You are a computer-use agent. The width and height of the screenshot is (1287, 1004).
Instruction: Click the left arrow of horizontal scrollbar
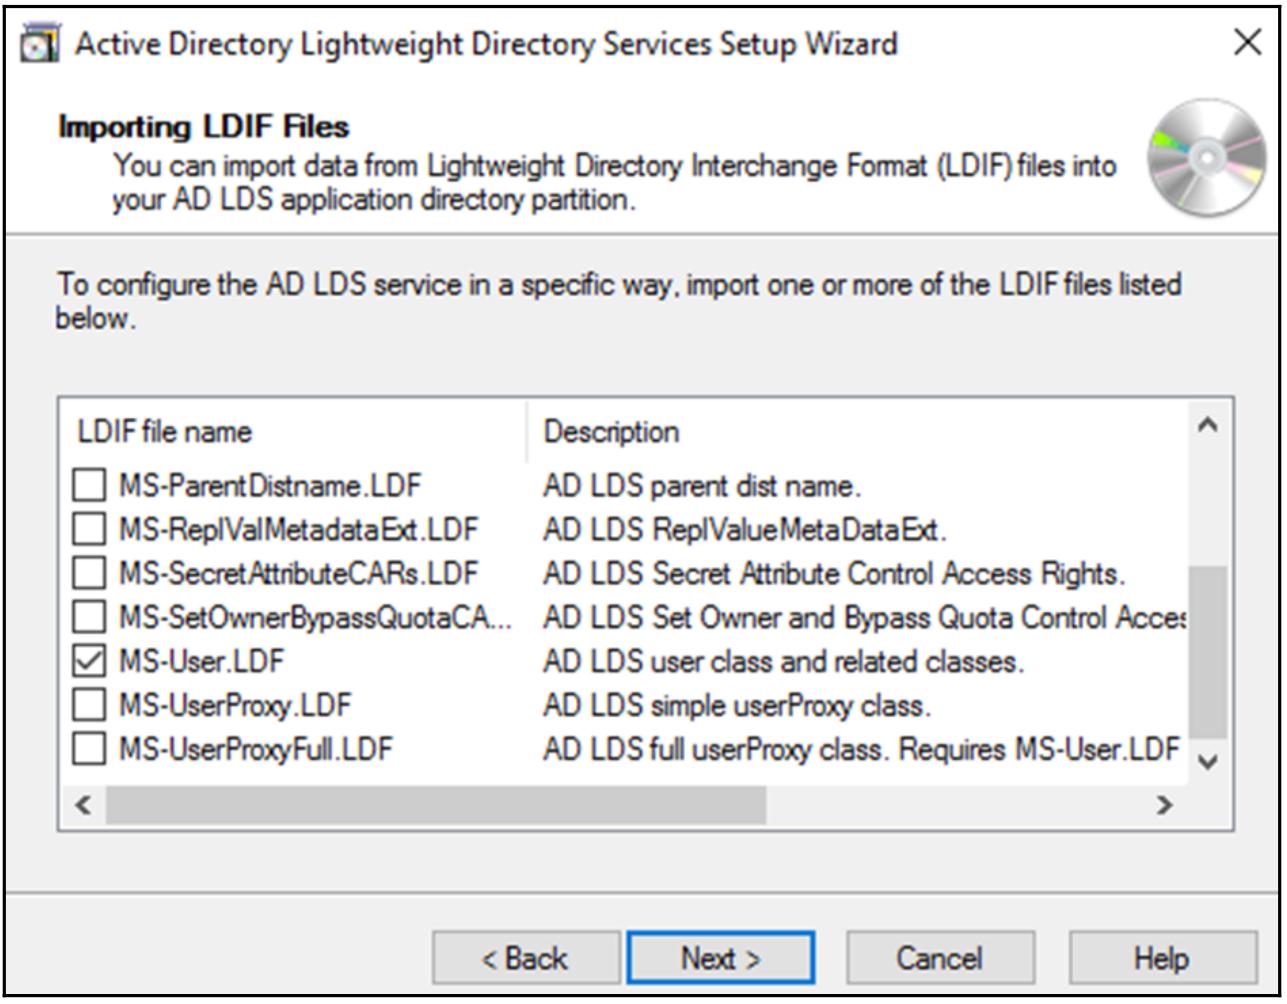(x=84, y=805)
